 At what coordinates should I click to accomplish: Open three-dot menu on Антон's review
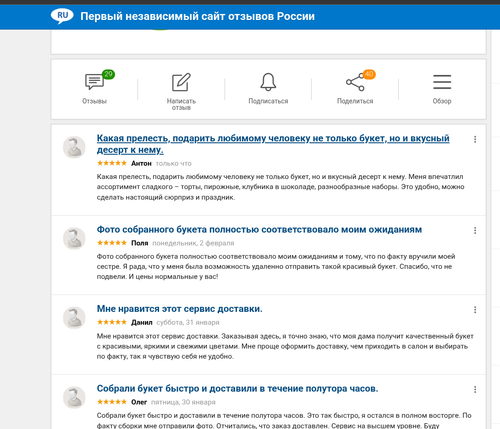475,139
